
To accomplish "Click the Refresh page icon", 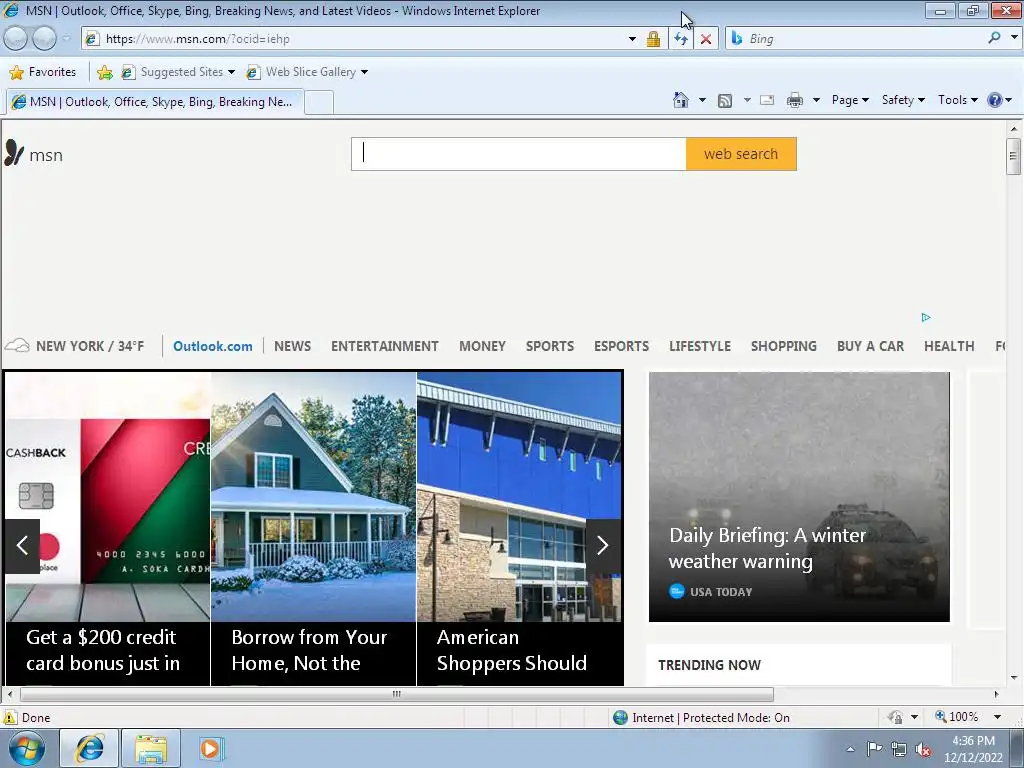I will [681, 39].
